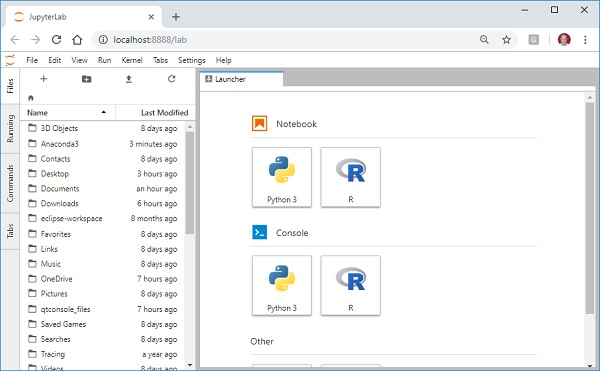The height and width of the screenshot is (371, 600).
Task: Open the View menu
Action: (79, 60)
